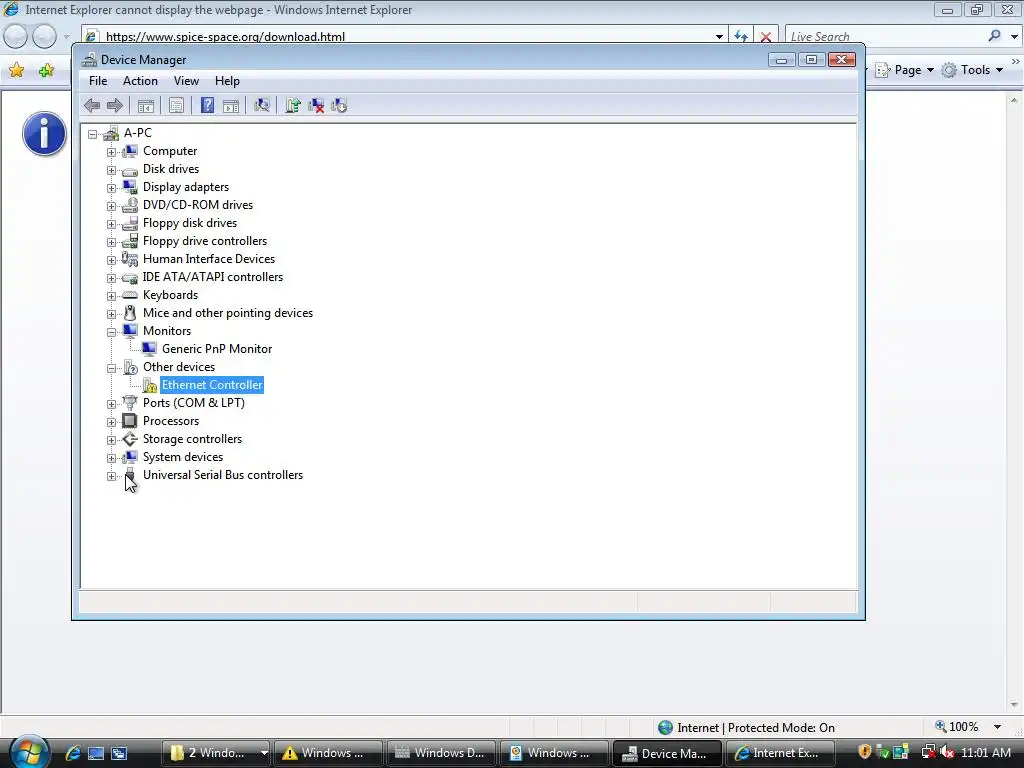Open Properties via the toolbar icon
Screen dimensions: 1024x768
coord(176,105)
